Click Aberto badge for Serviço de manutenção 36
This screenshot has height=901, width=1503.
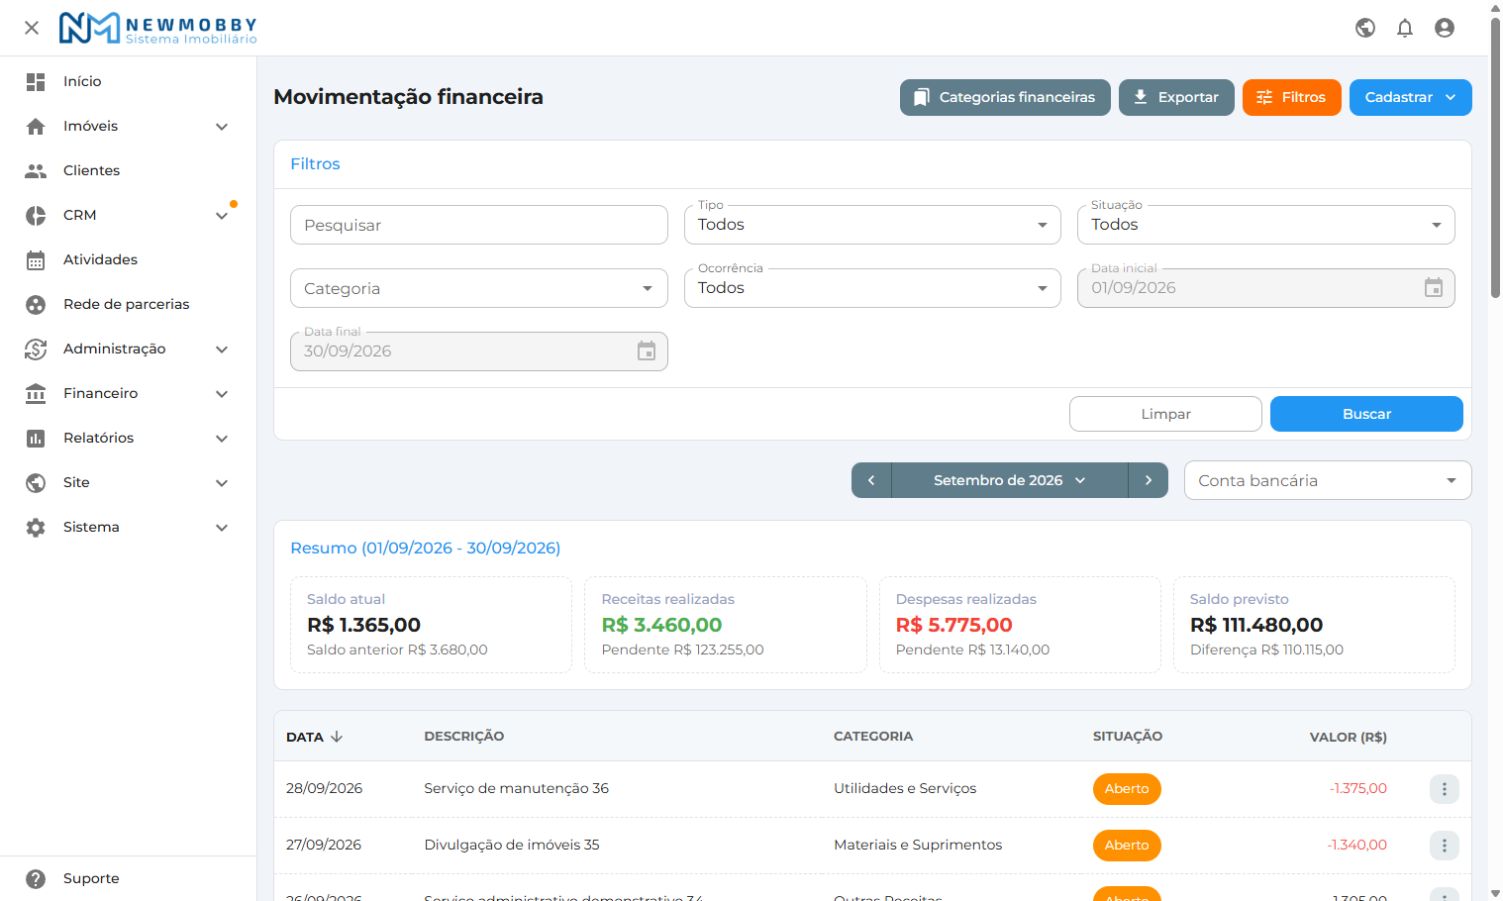pyautogui.click(x=1127, y=789)
